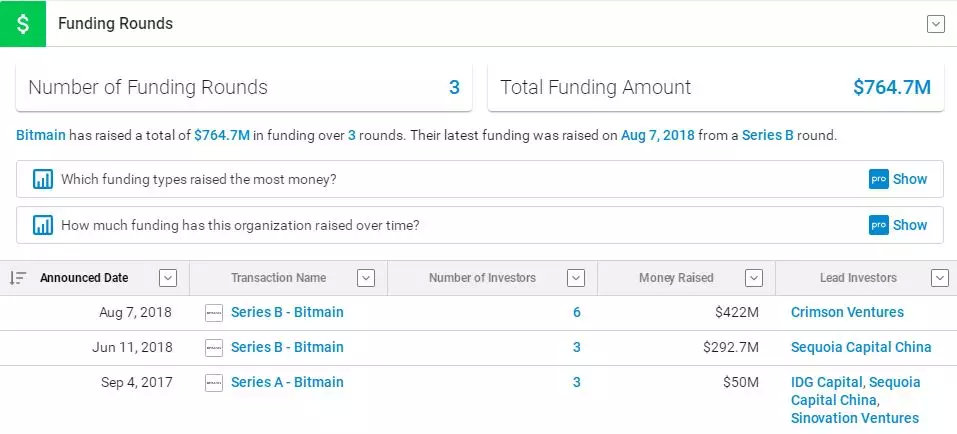Click the Bitmain logo beside Aug 7 Series B
957x434 pixels.
(x=214, y=313)
